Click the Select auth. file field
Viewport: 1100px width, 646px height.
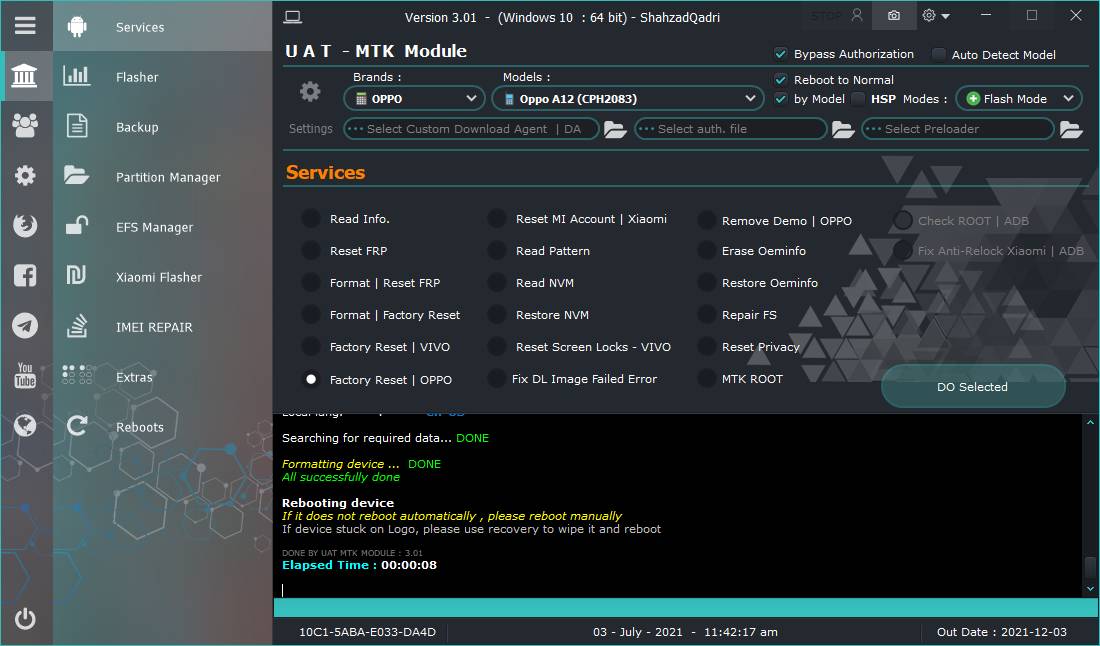(730, 129)
